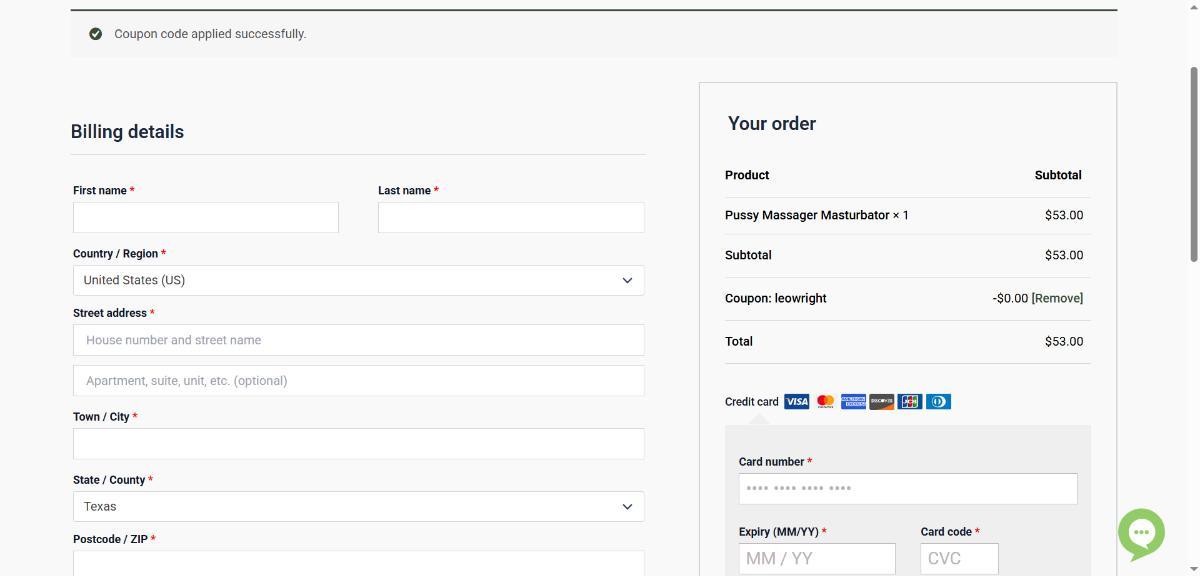Click the Discover card icon
Screen dimensions: 1200x576
(x=881, y=402)
